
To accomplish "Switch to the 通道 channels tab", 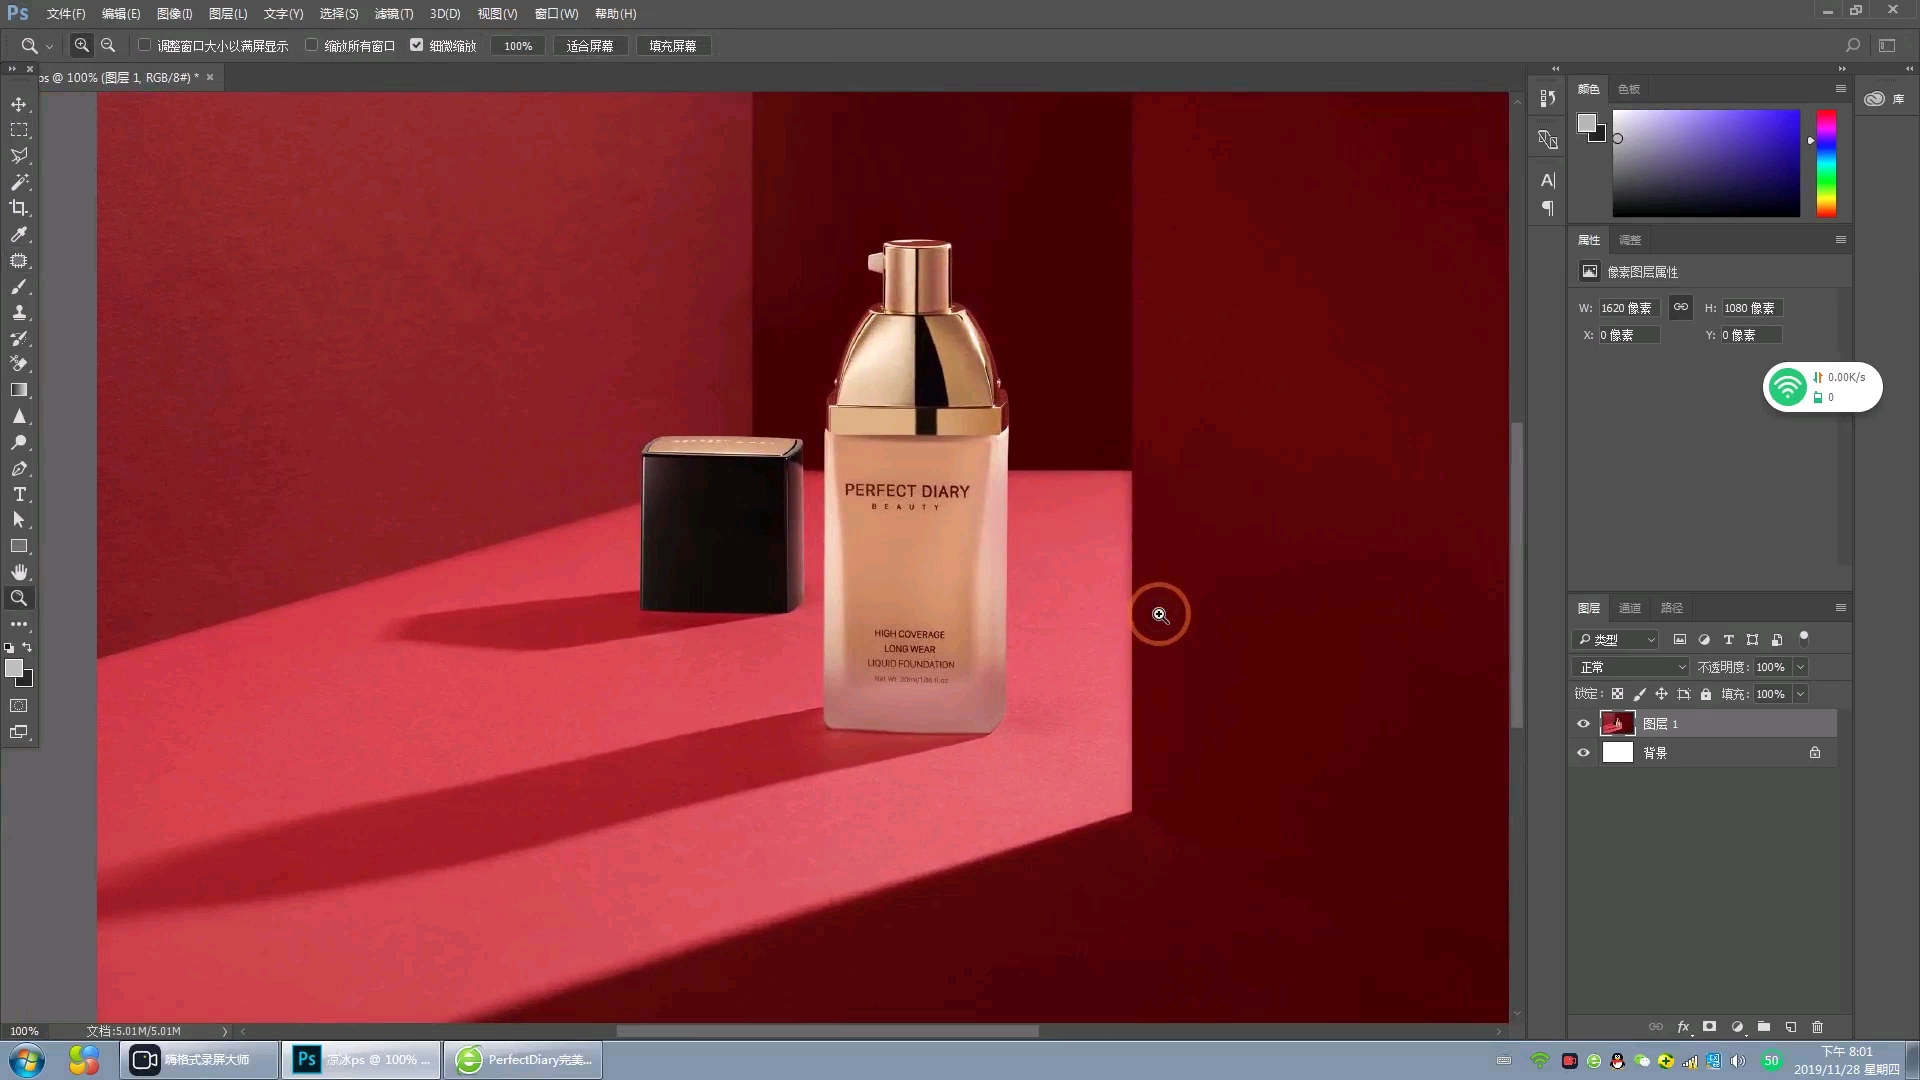I will point(1630,608).
